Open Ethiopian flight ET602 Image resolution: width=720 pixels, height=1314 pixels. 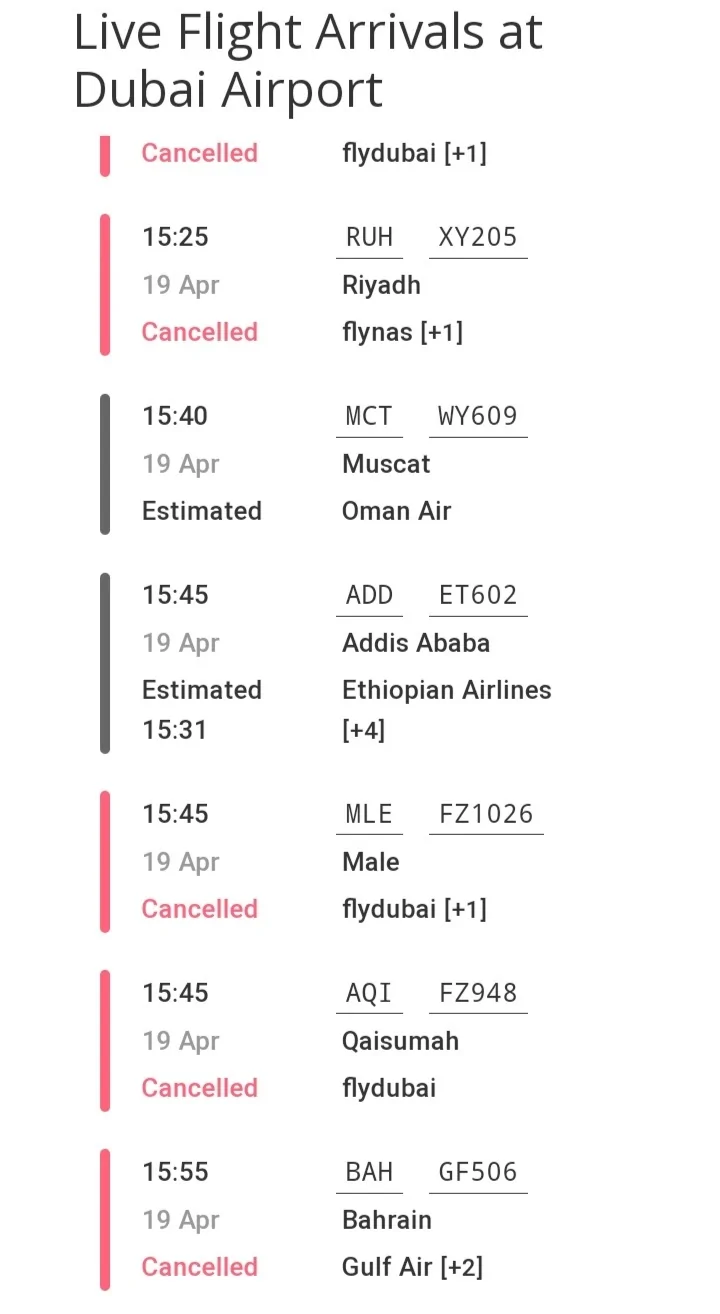coord(478,595)
